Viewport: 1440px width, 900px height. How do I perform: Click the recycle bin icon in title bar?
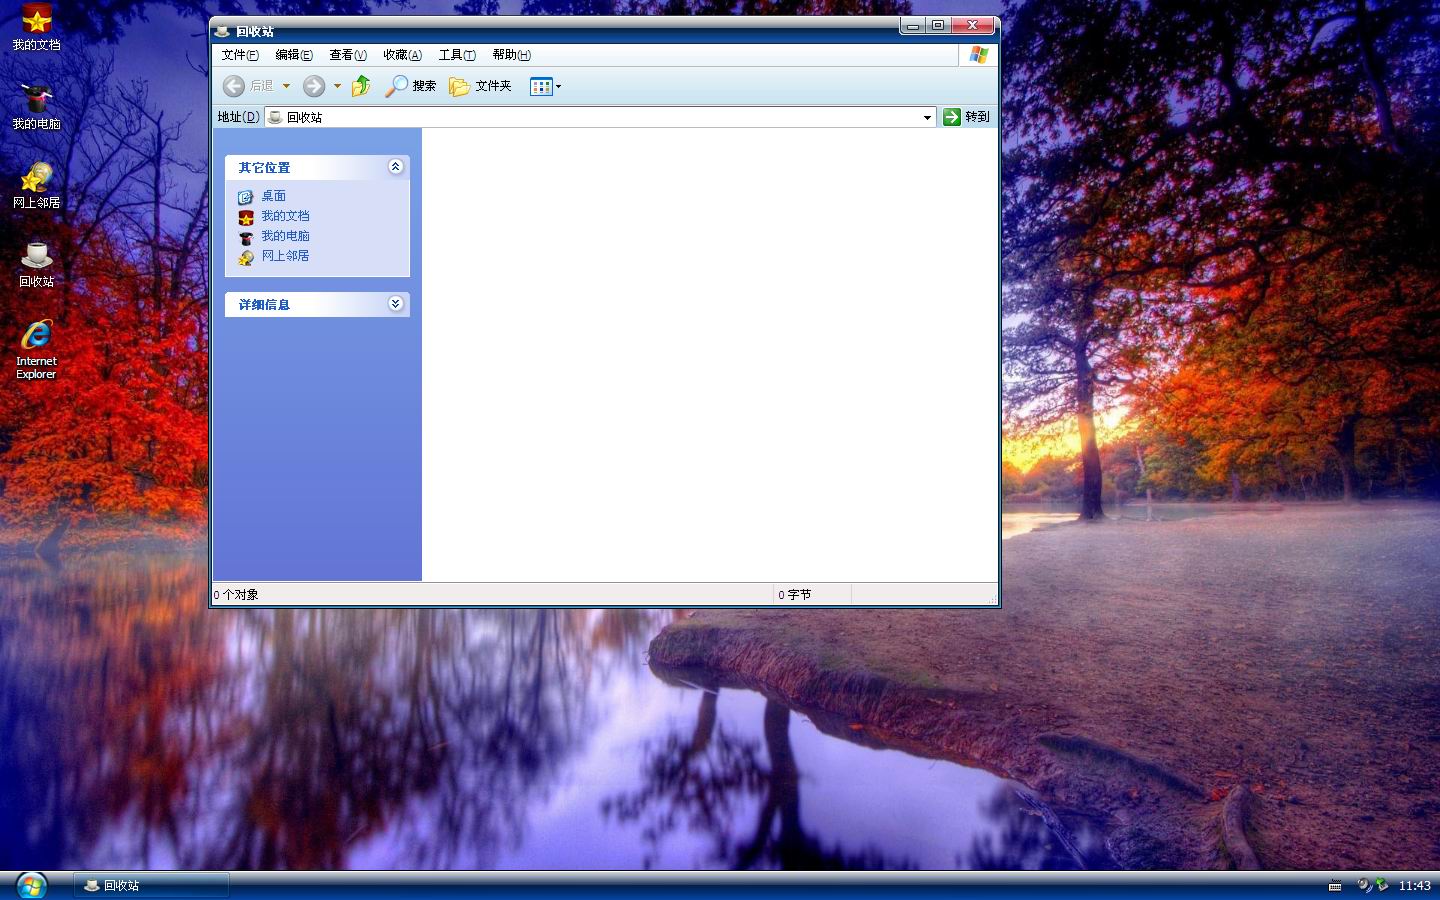coord(222,31)
